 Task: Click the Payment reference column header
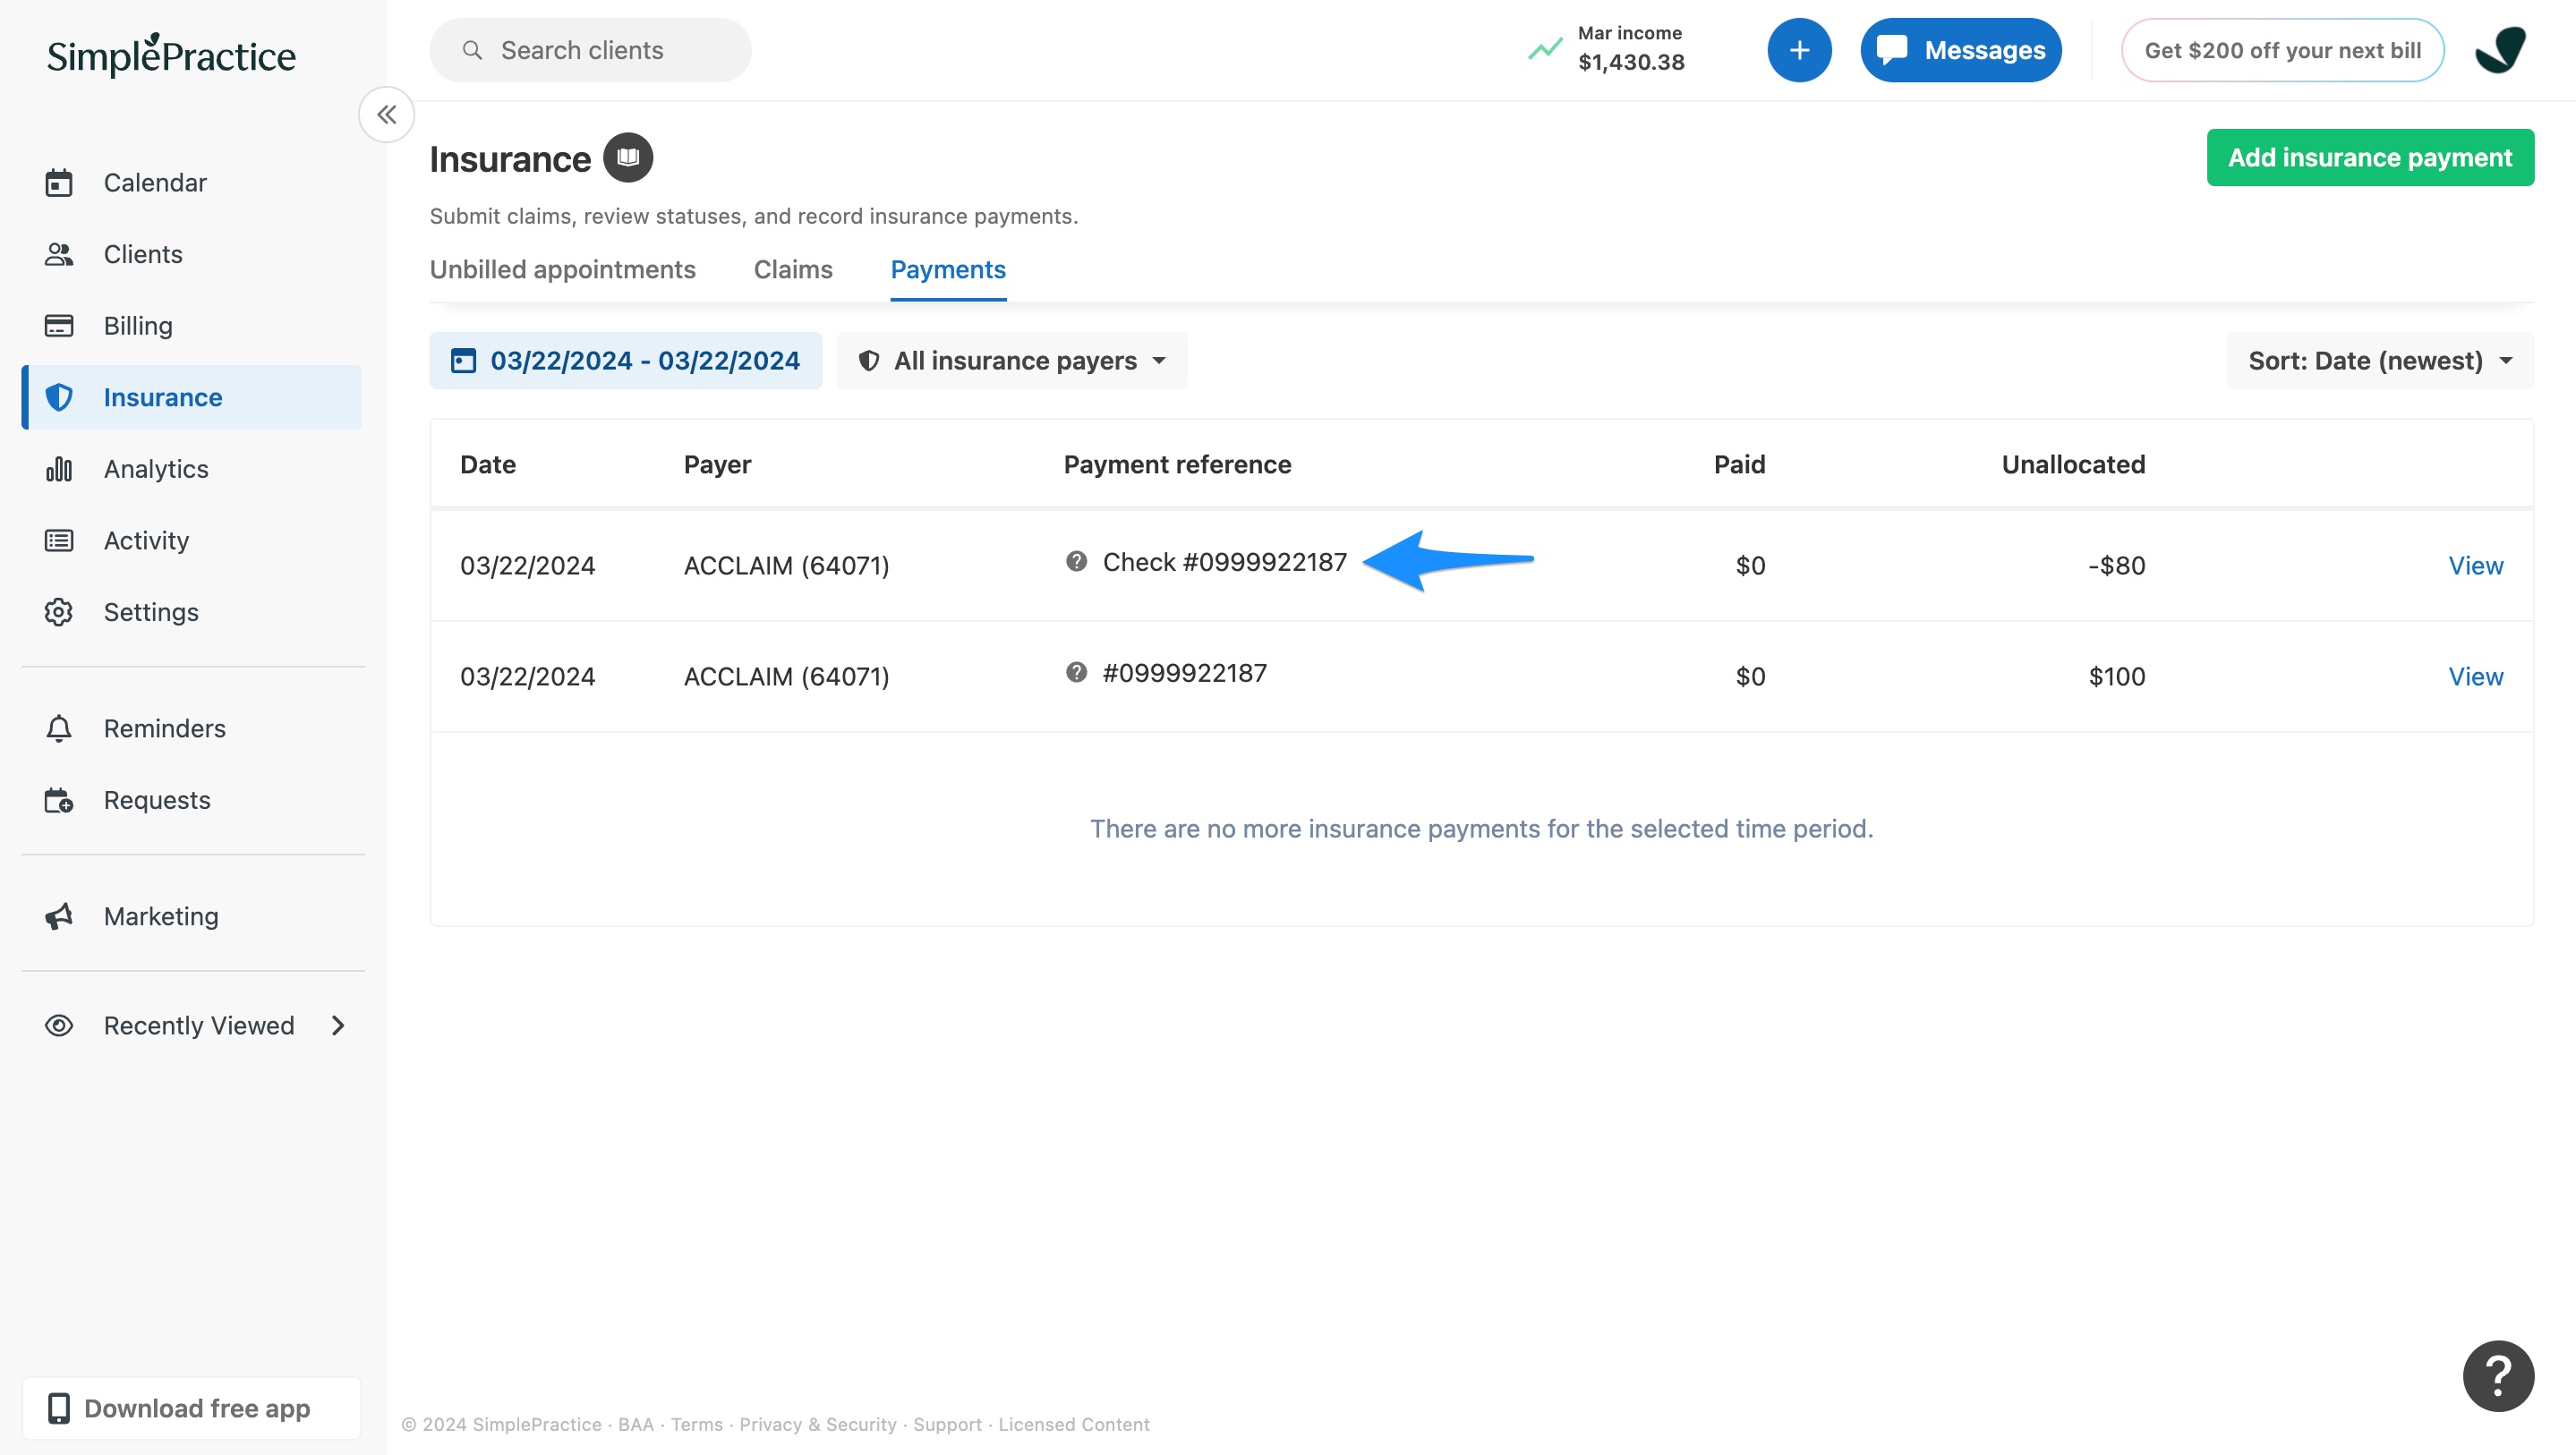pyautogui.click(x=1177, y=465)
